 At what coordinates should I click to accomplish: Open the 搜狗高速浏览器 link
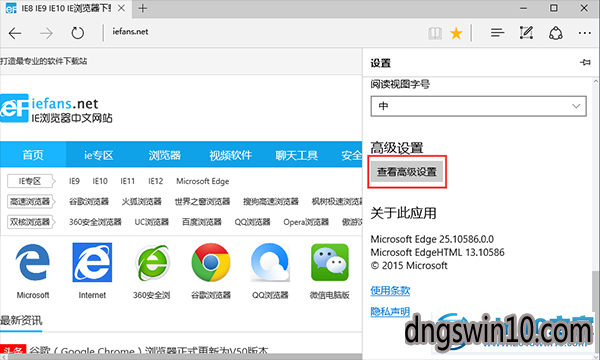pyautogui.click(x=271, y=202)
